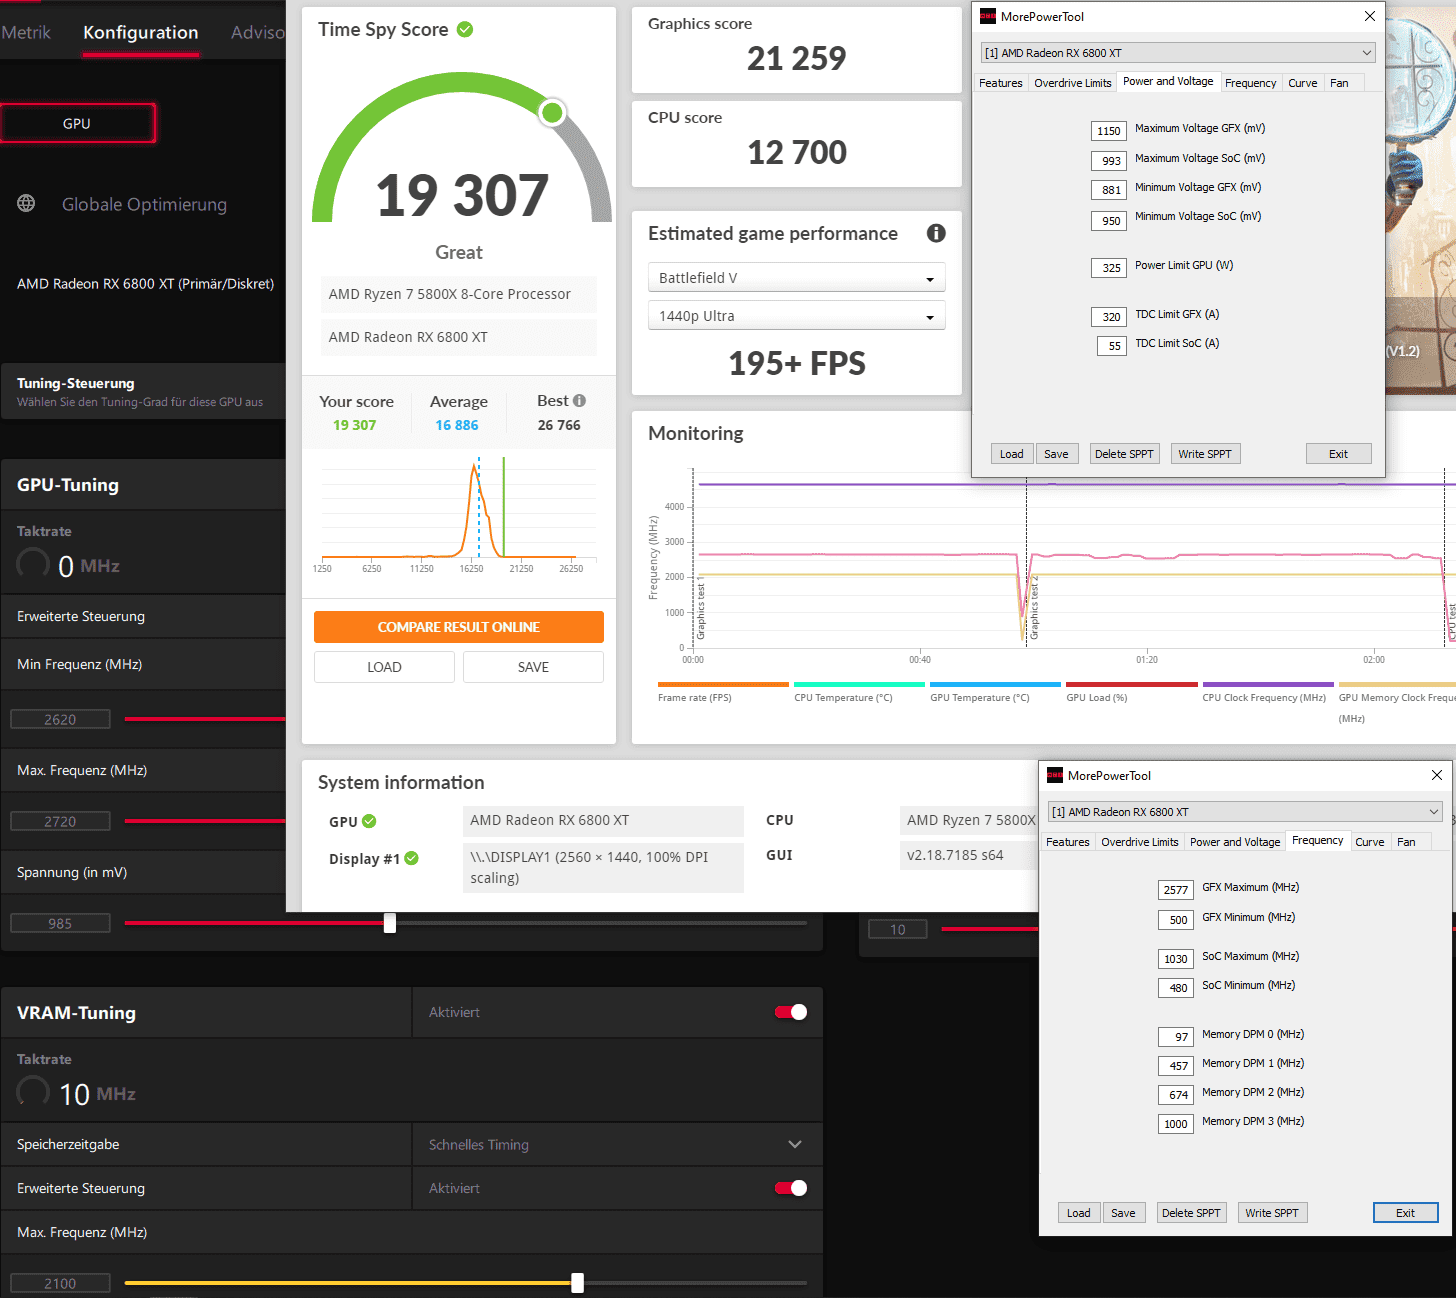Click the MorePowerTool app icon in the upper window title bar
Image resolution: width=1456 pixels, height=1298 pixels.
coord(988,16)
